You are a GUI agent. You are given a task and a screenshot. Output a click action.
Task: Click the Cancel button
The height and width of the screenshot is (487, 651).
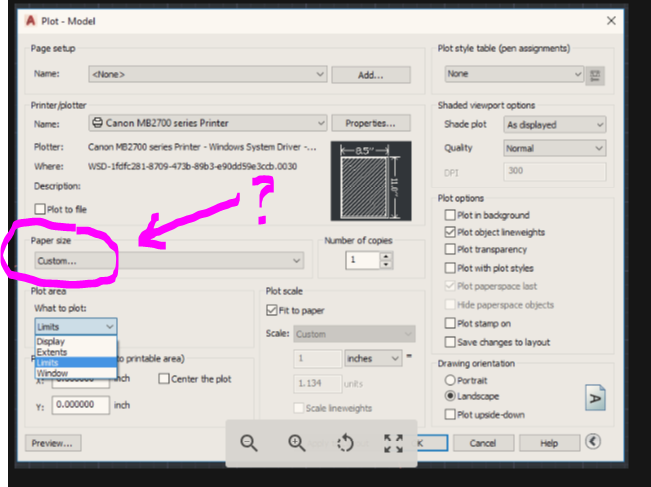(483, 443)
